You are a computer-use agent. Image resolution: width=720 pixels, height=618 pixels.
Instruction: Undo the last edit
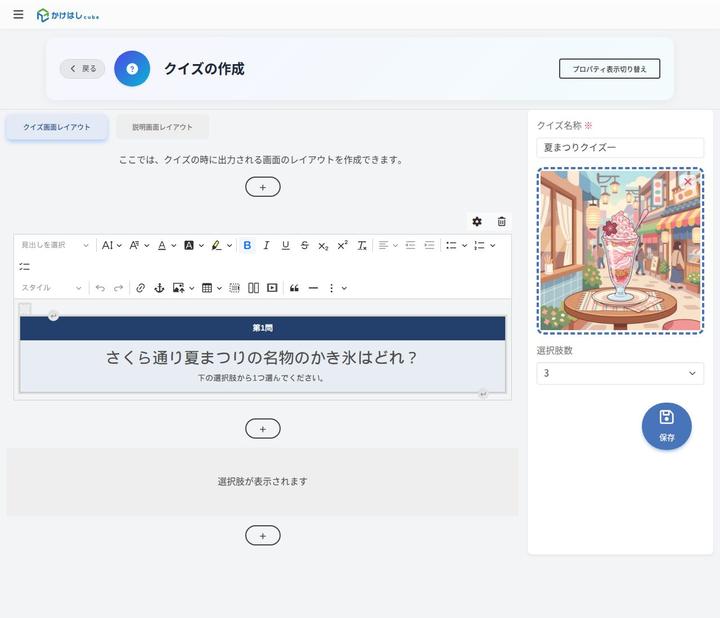click(x=100, y=288)
